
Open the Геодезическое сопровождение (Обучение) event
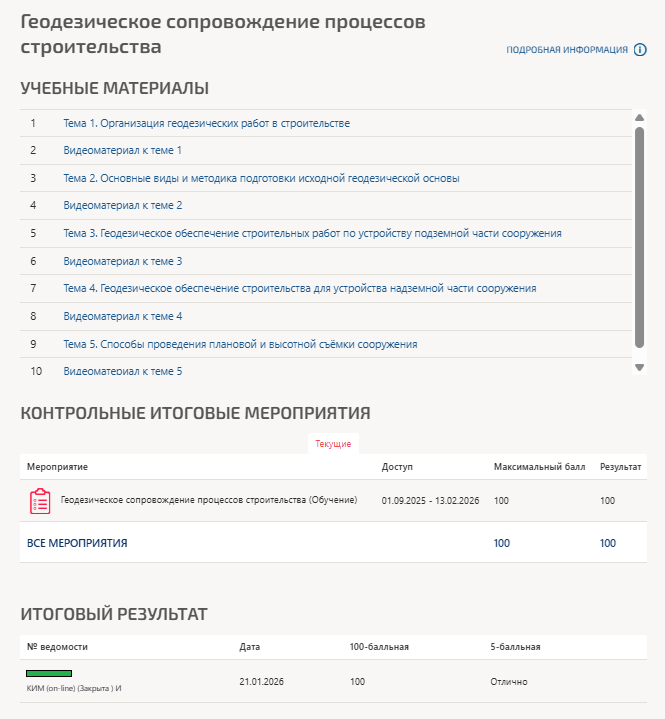208,500
